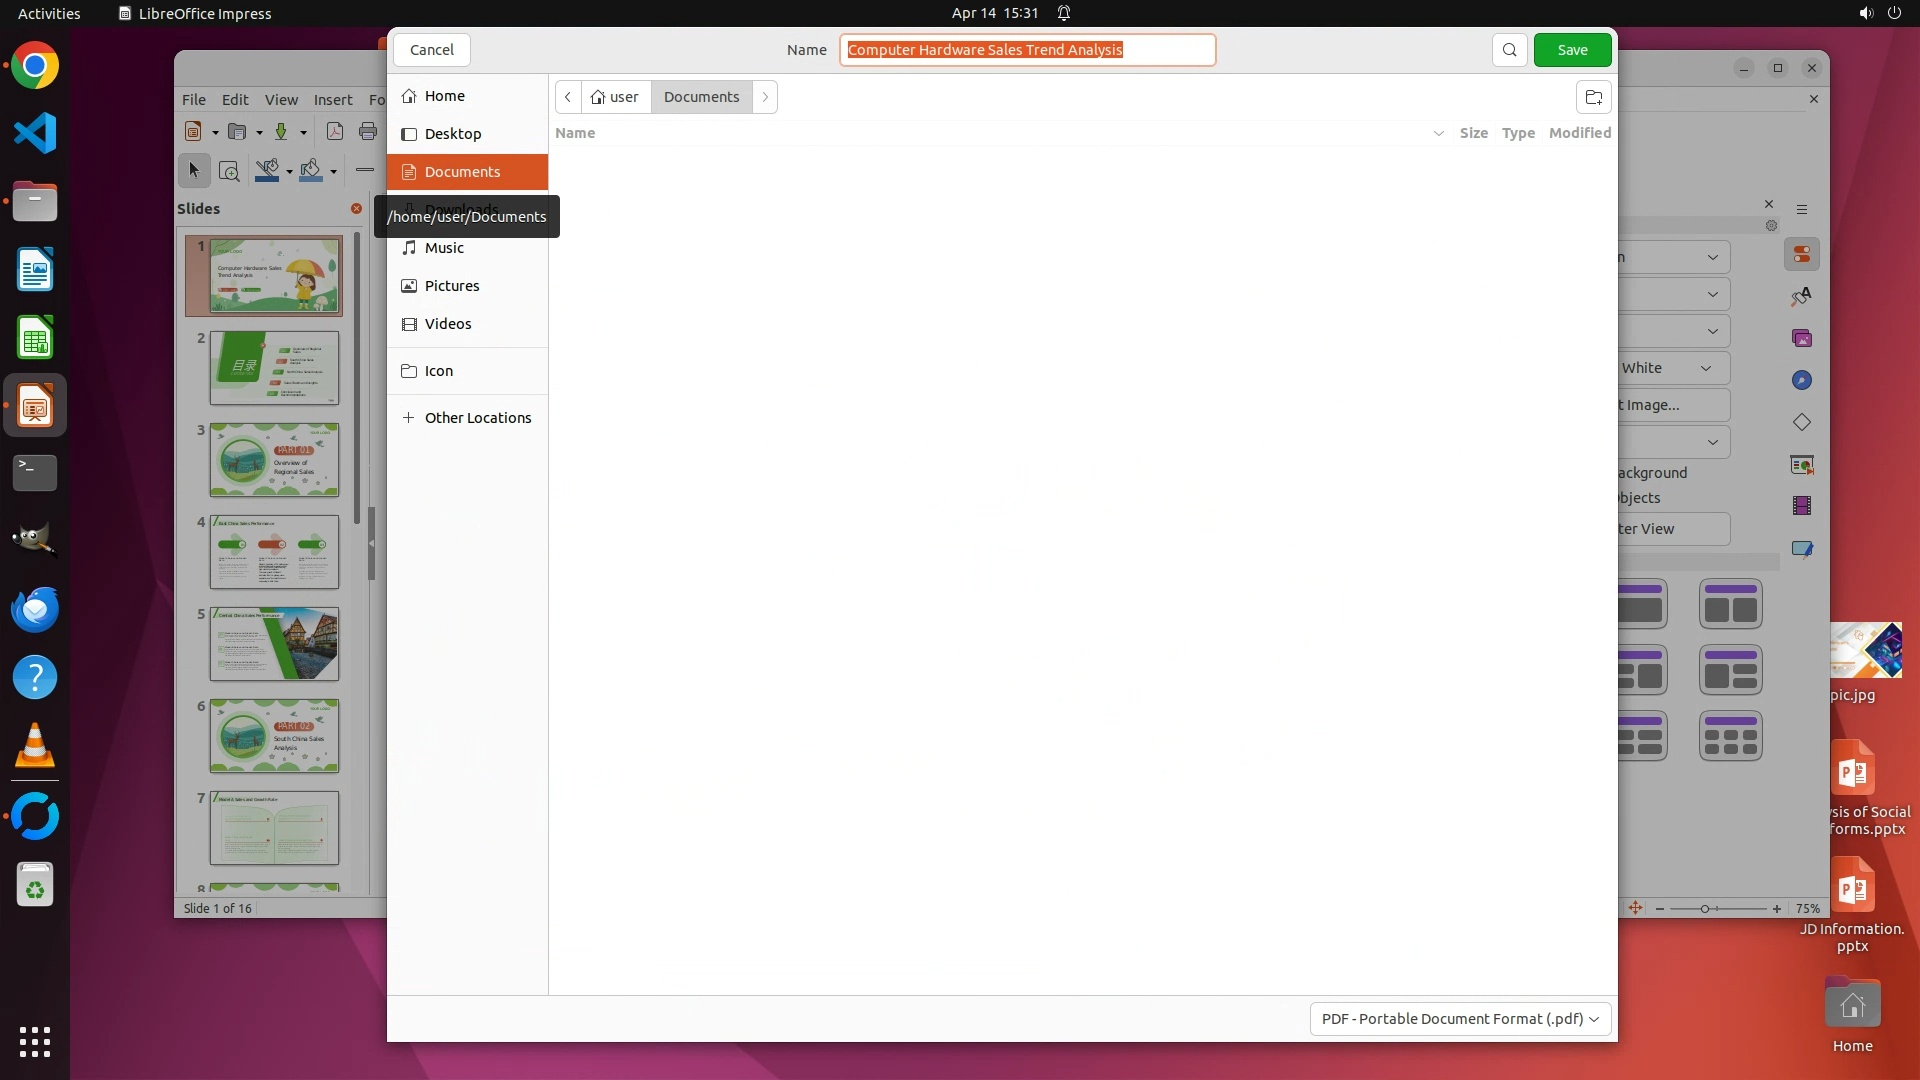Image resolution: width=1920 pixels, height=1080 pixels.
Task: Click the Export as PDF toolbar icon
Action: [335, 132]
